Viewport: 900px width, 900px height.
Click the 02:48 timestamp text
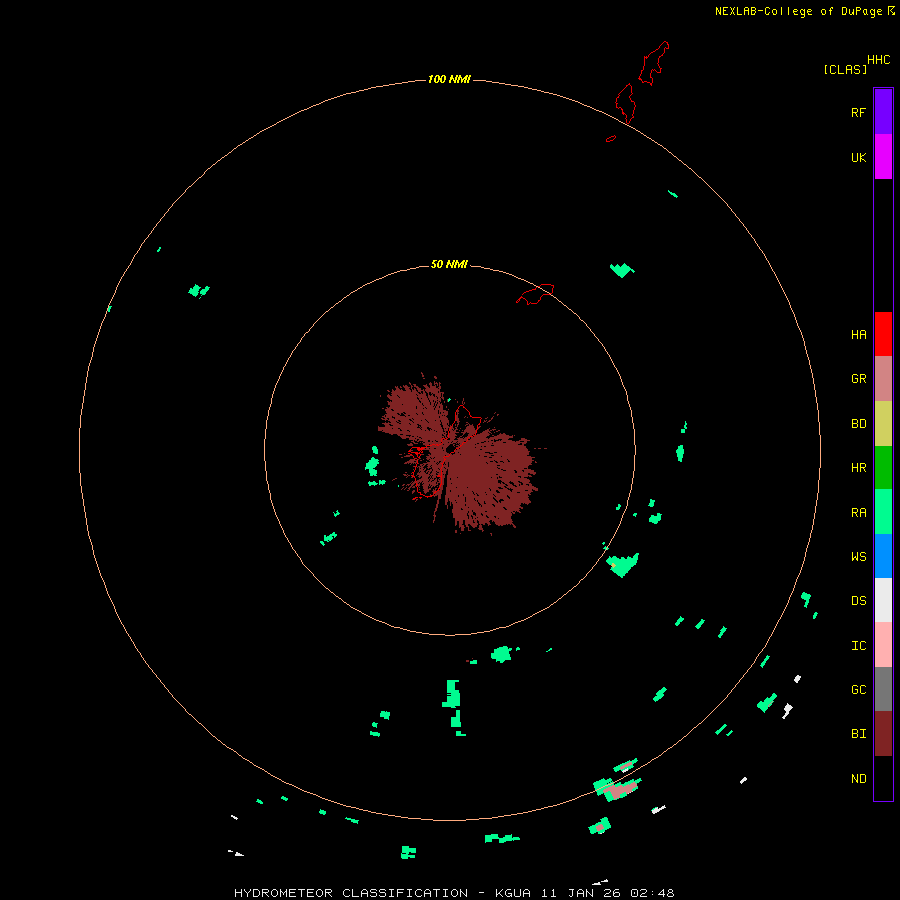(652, 893)
